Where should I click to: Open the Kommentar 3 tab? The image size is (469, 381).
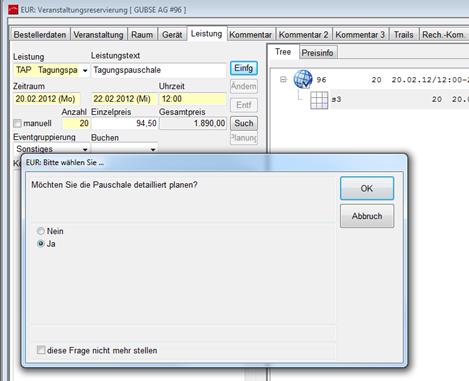360,35
